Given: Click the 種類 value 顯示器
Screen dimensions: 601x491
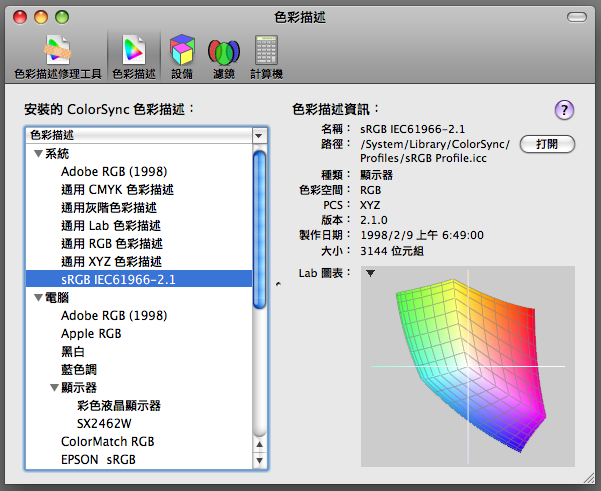Looking at the screenshot, I should click(x=376, y=175).
